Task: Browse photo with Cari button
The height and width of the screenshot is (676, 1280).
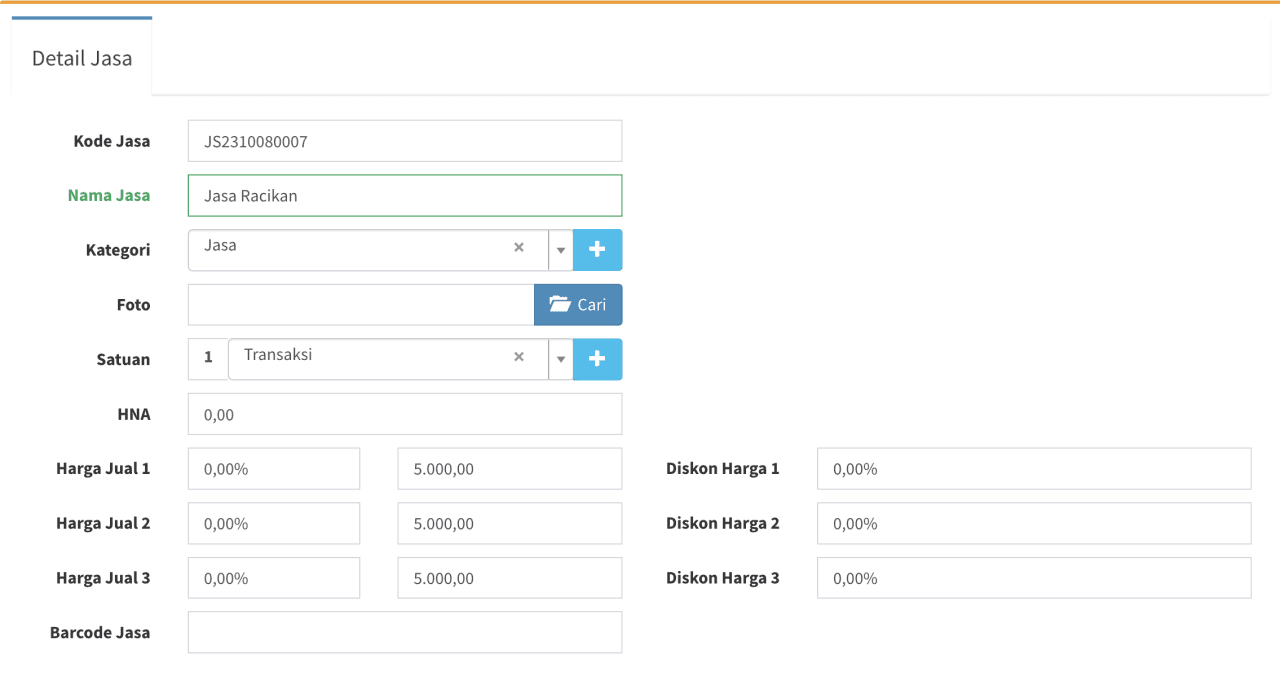Action: point(578,305)
